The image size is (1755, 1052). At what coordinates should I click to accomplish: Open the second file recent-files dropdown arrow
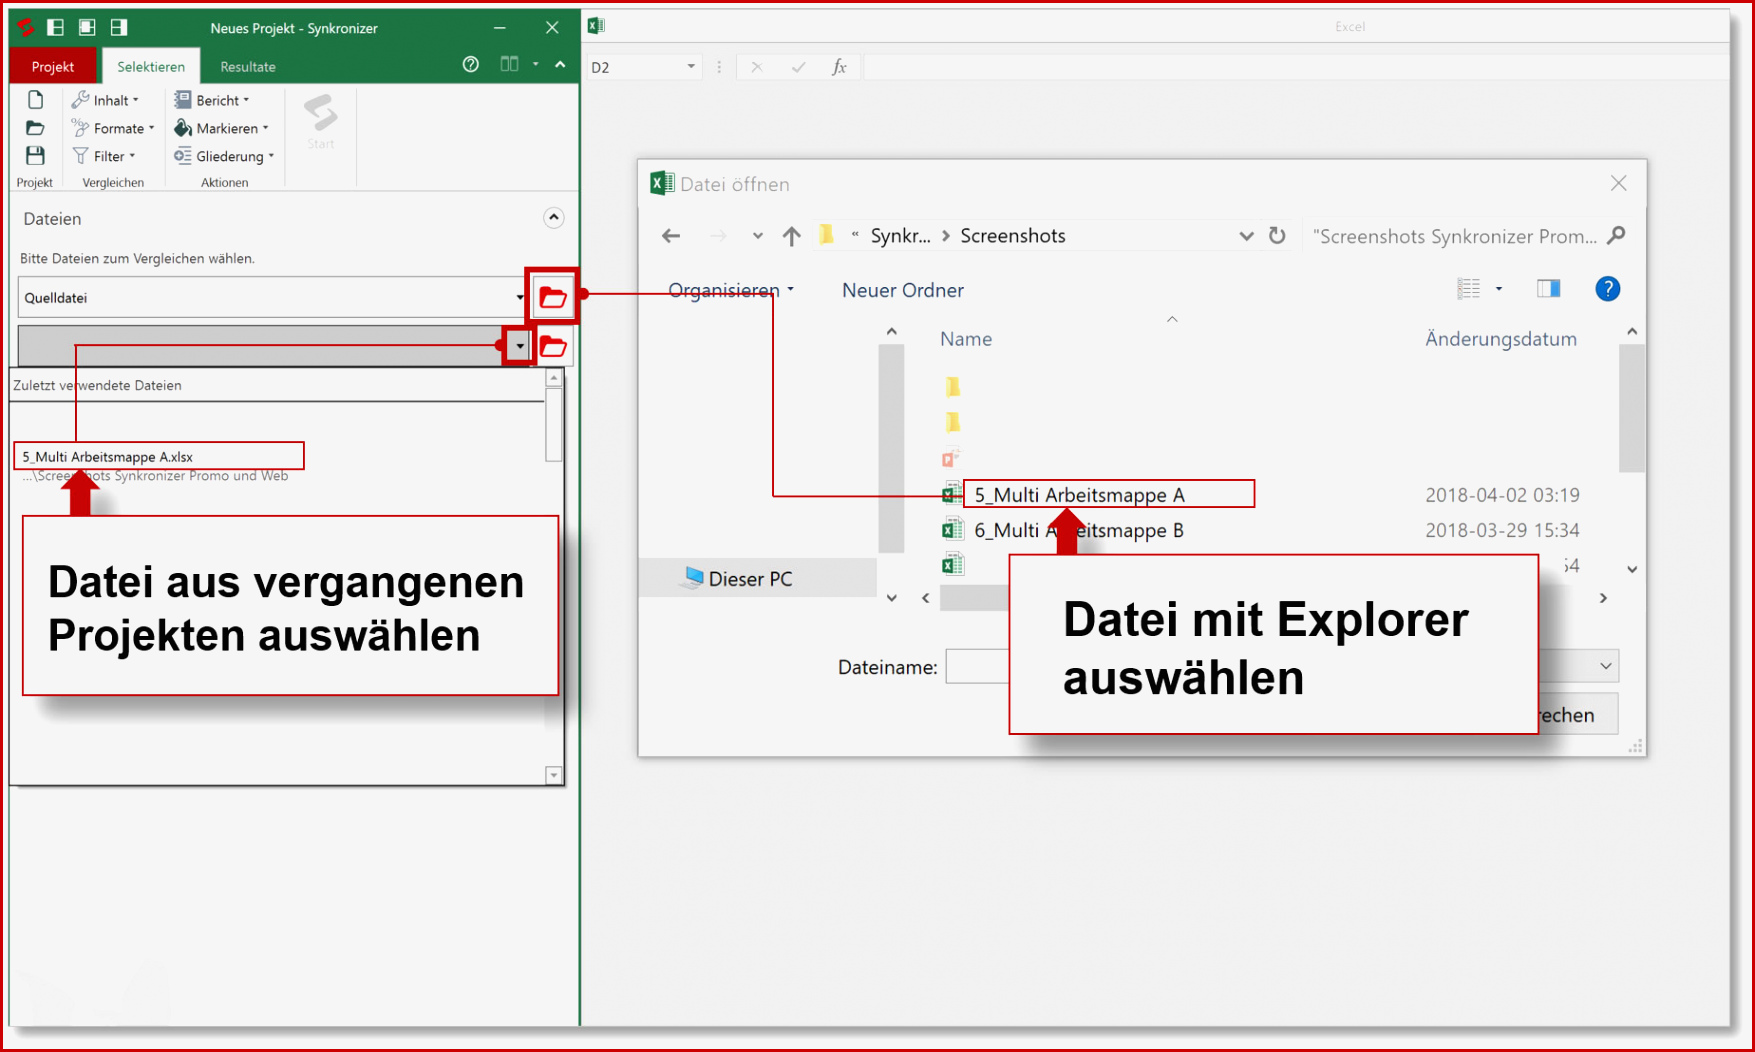pos(519,346)
